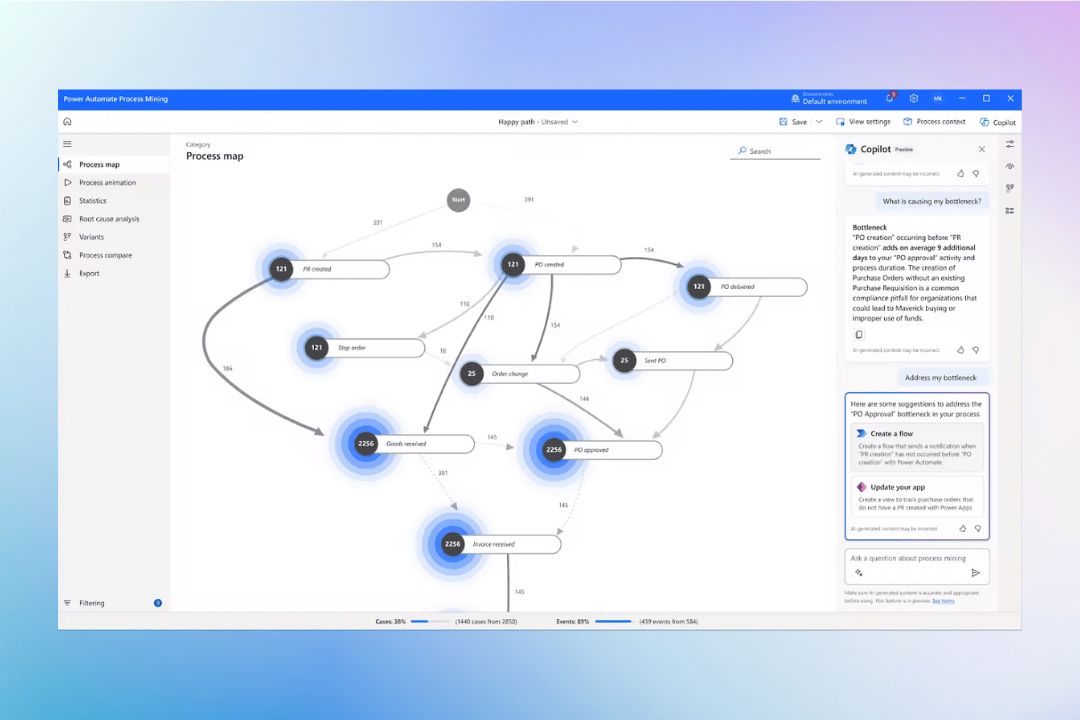Open the sparkle prompt icon in Copilot input
Viewport: 1080px width, 720px height.
[x=859, y=573]
